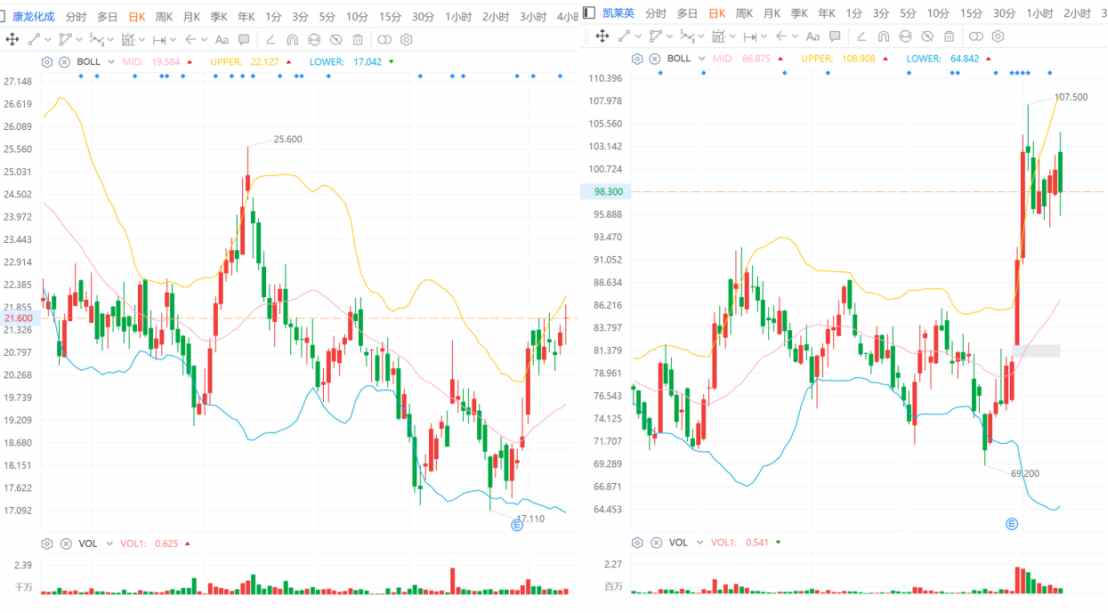1108x613 pixels.
Task: Click 凯莱英 stock name link
Action: pos(618,13)
